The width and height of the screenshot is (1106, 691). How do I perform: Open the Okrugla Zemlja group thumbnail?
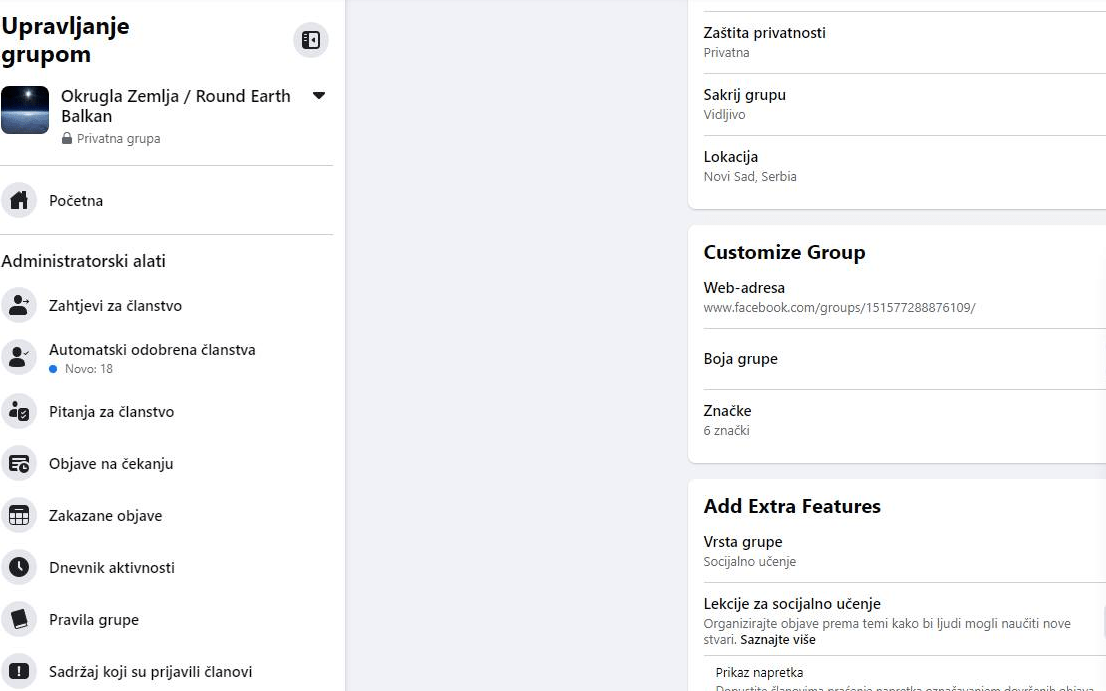[25, 110]
